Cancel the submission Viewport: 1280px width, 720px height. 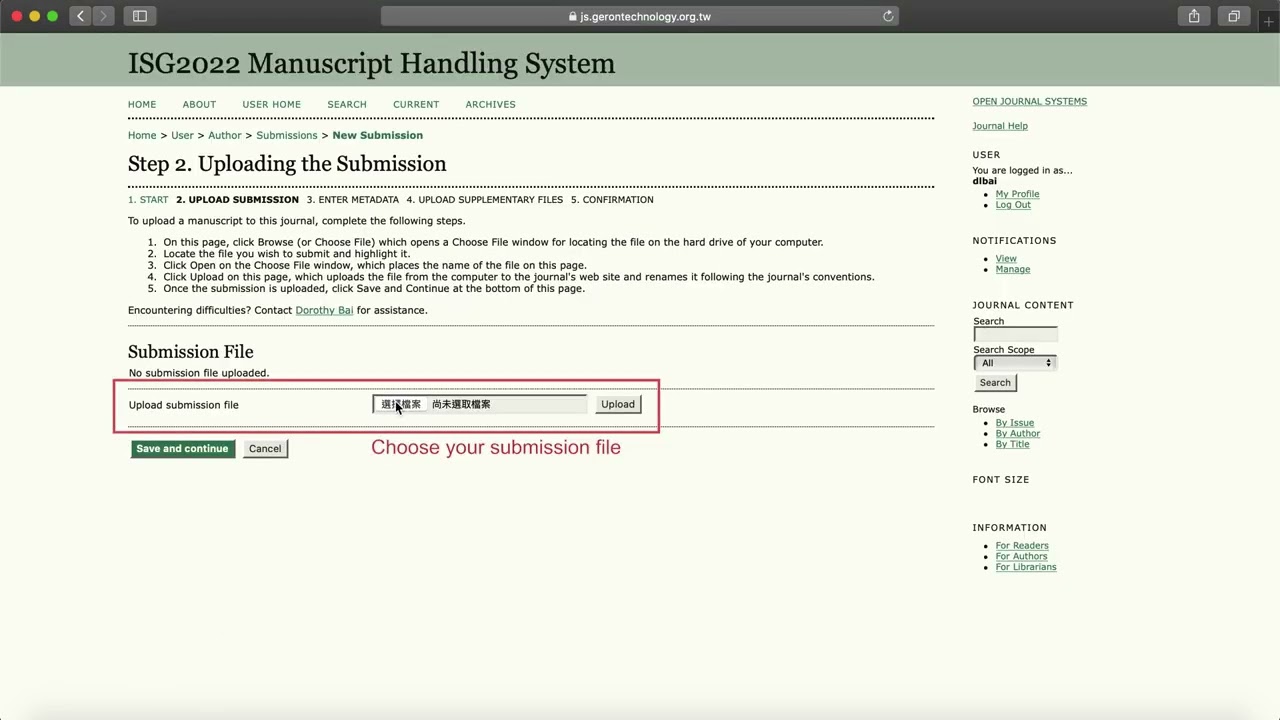click(265, 449)
